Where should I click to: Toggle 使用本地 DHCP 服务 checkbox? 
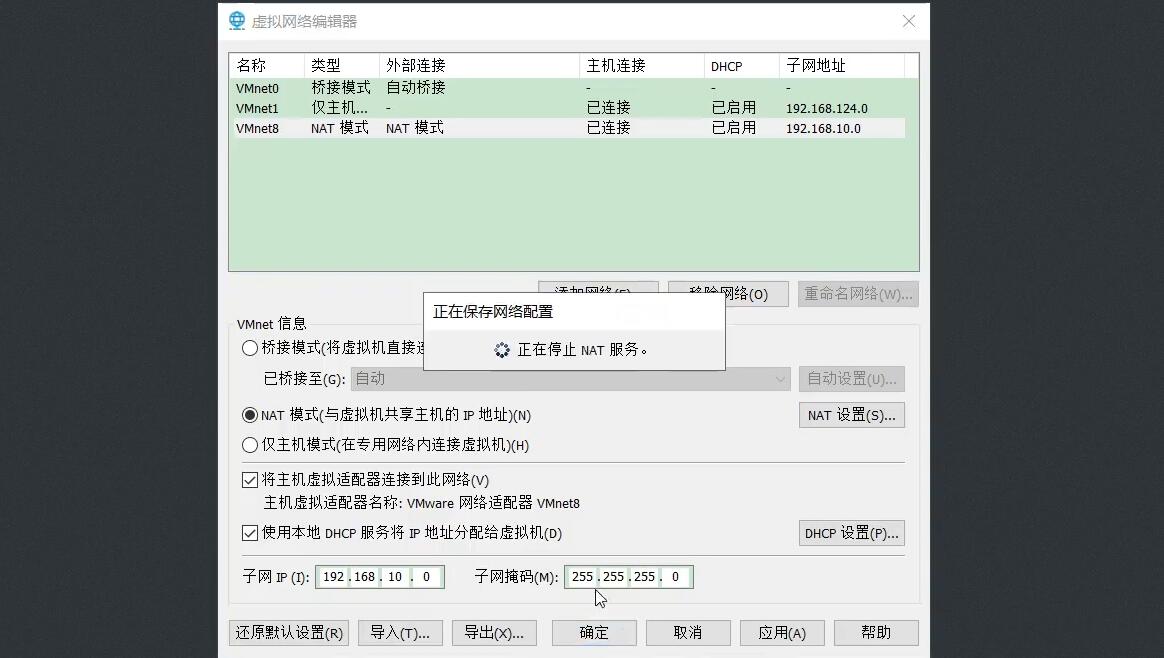point(250,533)
